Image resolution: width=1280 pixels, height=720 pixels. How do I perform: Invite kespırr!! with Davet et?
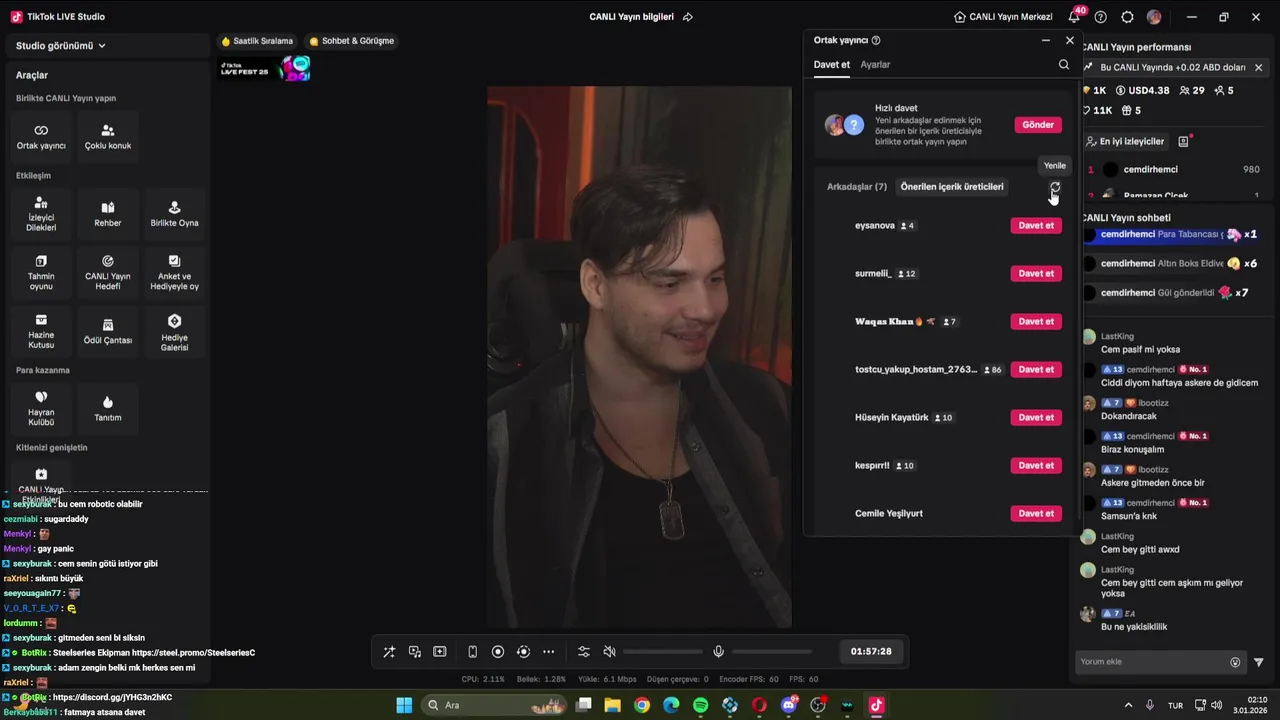point(1036,466)
